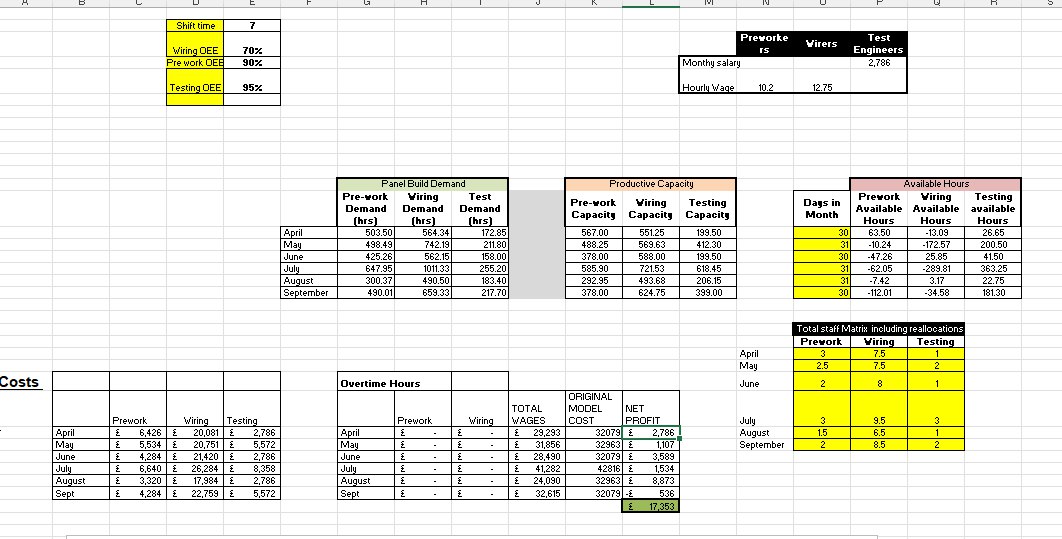Select September prework available hours -112.01

coord(878,293)
